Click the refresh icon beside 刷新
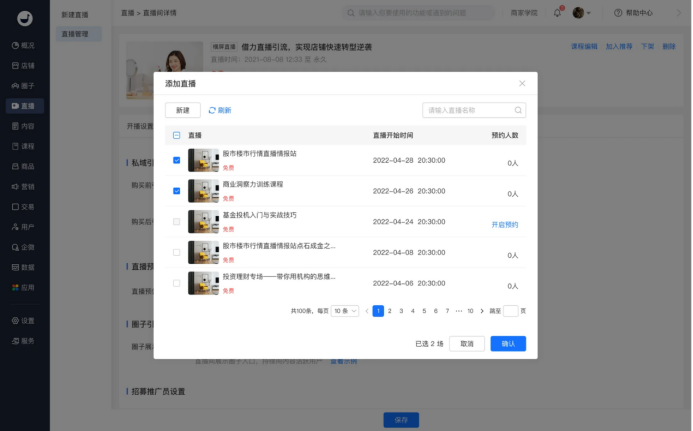The image size is (693, 431). point(212,111)
